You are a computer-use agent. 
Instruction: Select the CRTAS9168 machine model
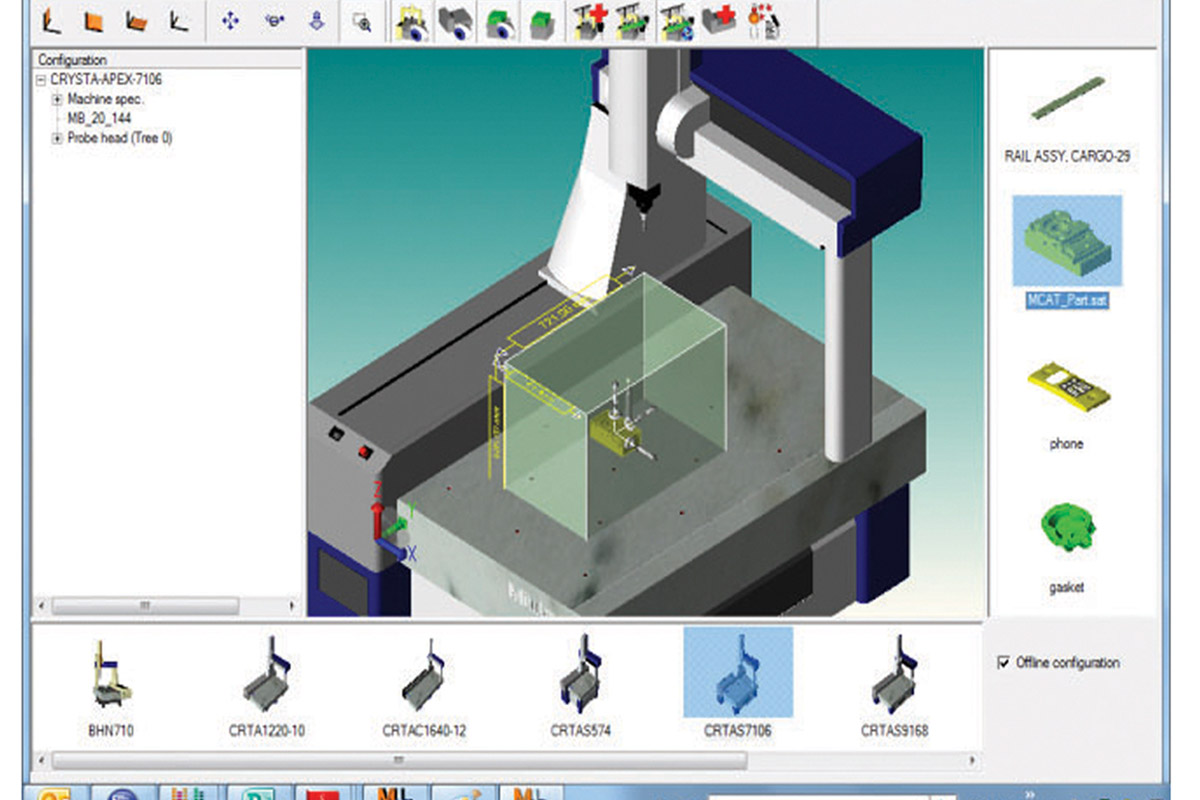click(894, 680)
